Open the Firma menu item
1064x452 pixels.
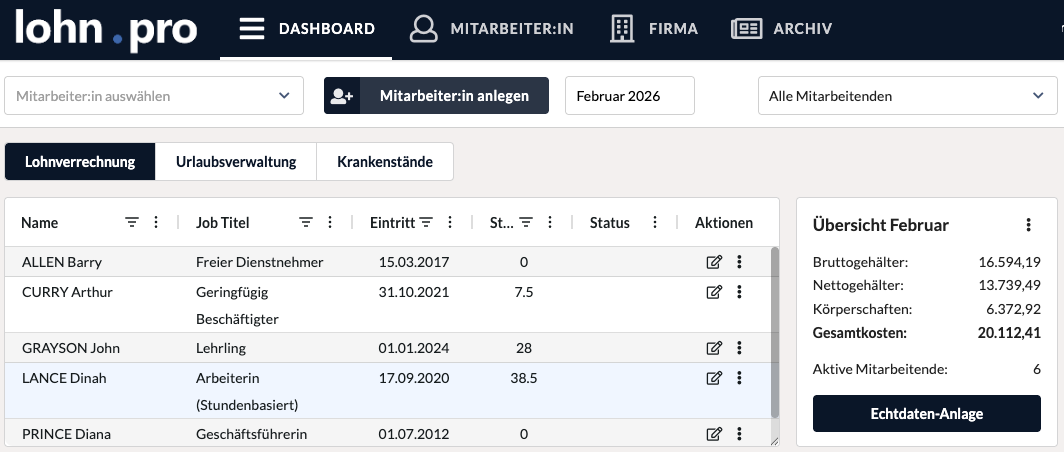click(654, 28)
